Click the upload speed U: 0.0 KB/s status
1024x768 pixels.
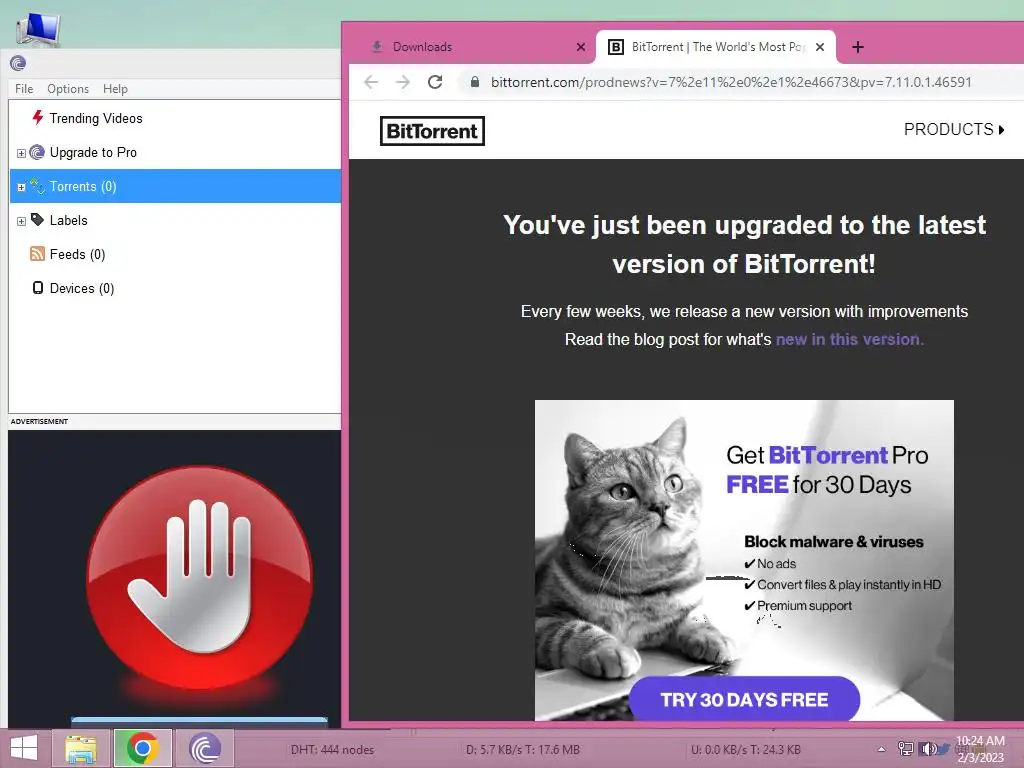(x=746, y=750)
